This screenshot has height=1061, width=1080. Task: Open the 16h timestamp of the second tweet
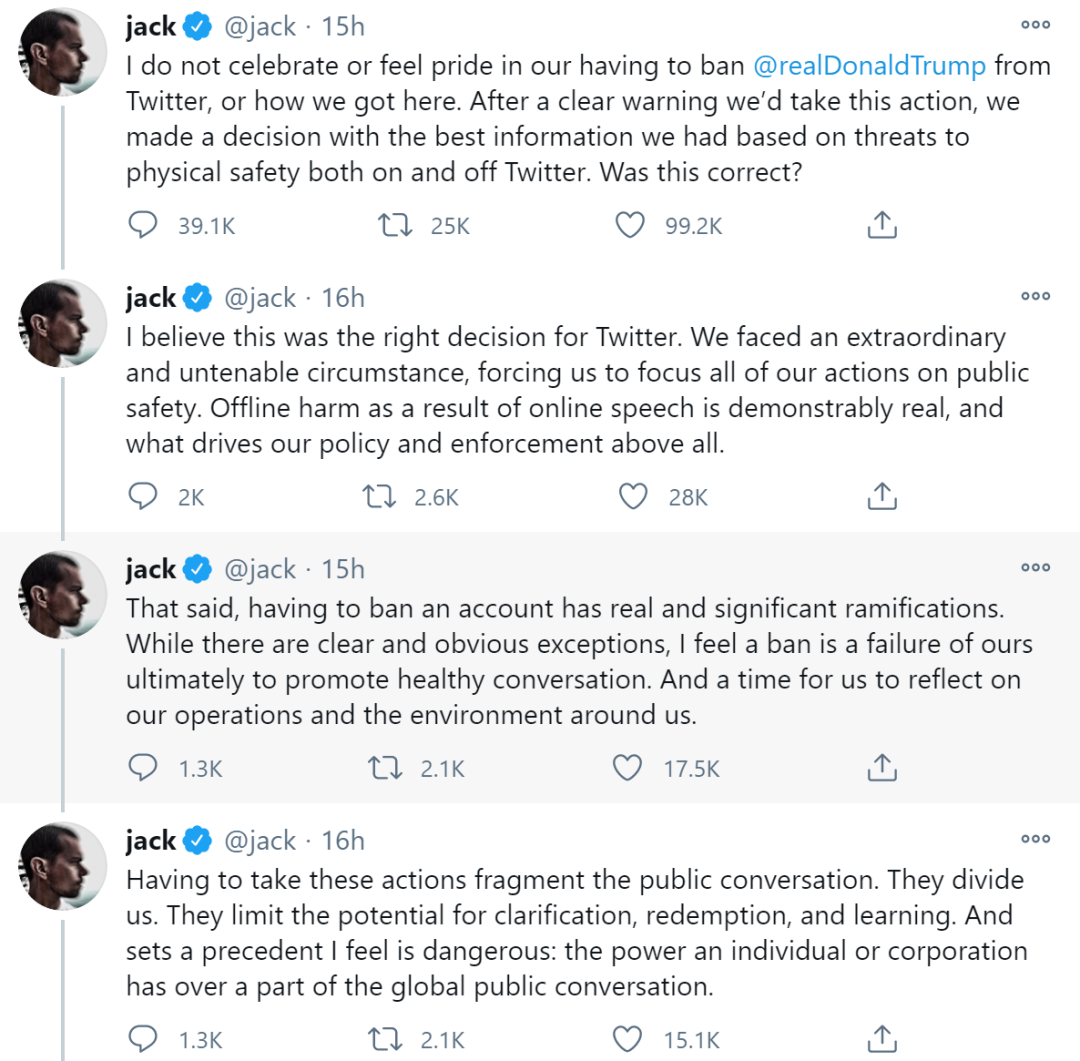343,298
